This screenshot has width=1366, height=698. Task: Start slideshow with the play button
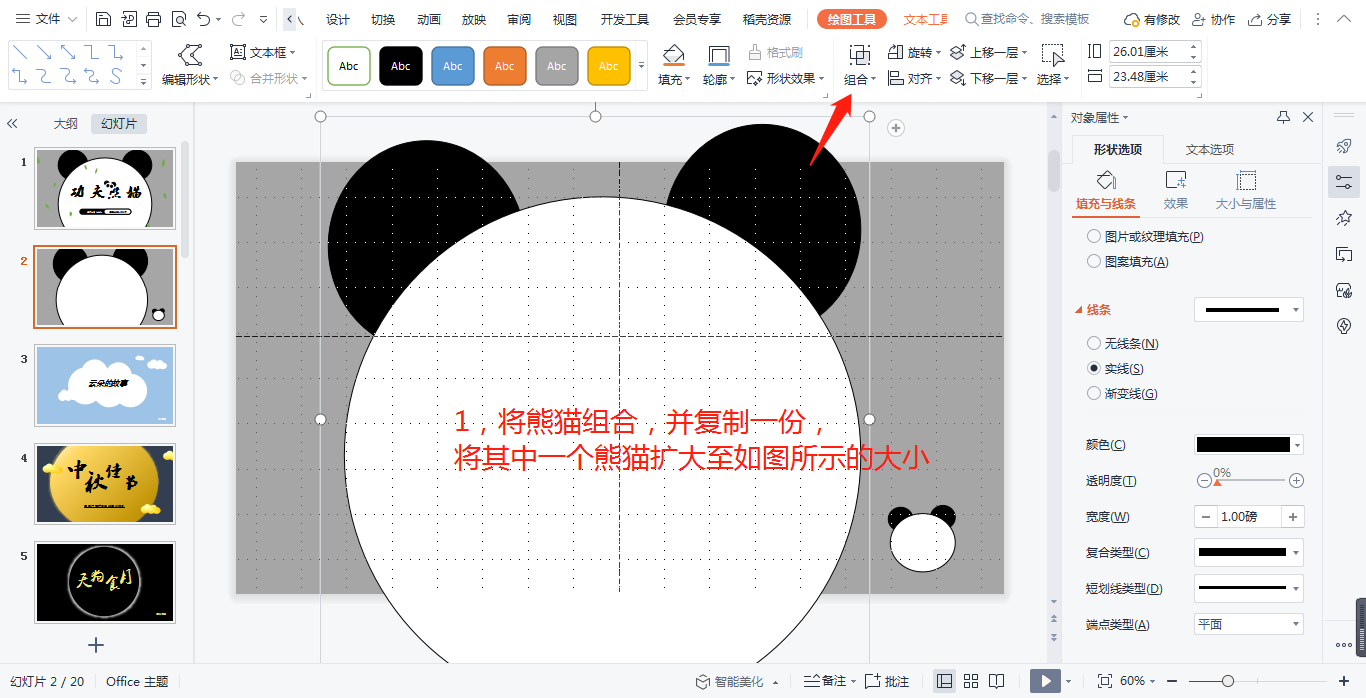[1045, 681]
